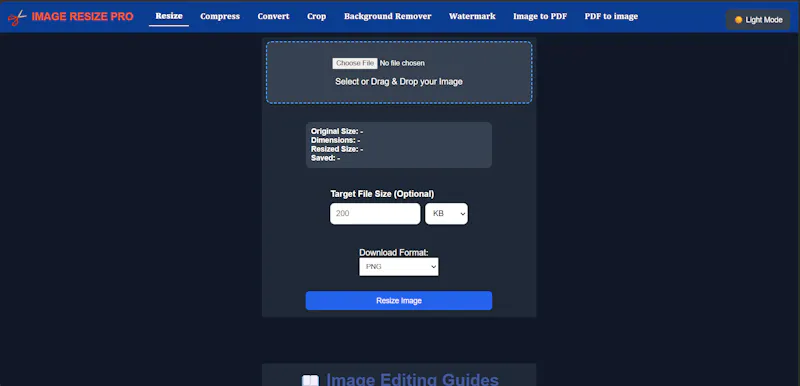Image resolution: width=800 pixels, height=386 pixels.
Task: Go to the Convert tab
Action: point(273,16)
